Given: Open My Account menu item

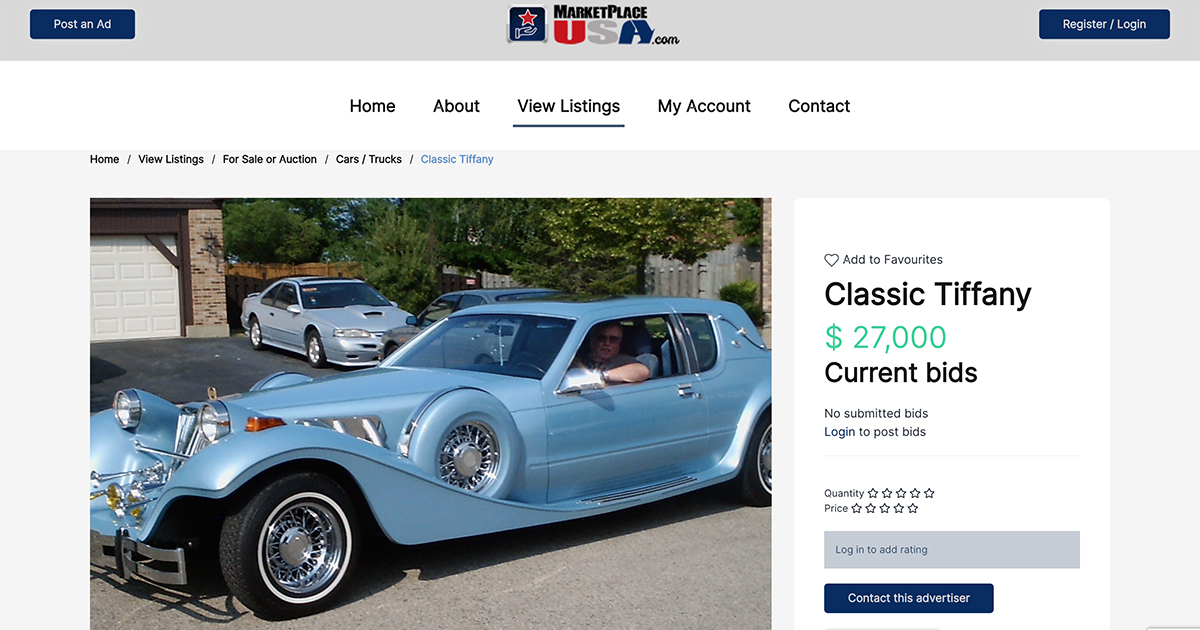Looking at the screenshot, I should (x=704, y=106).
